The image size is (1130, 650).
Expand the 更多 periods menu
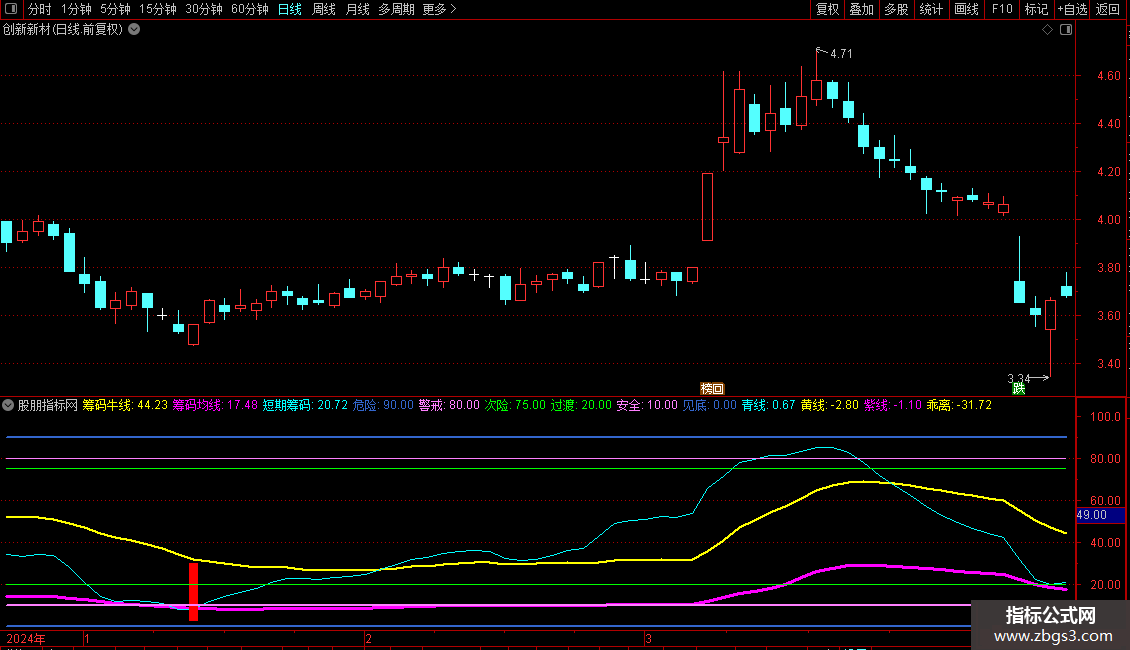(439, 10)
